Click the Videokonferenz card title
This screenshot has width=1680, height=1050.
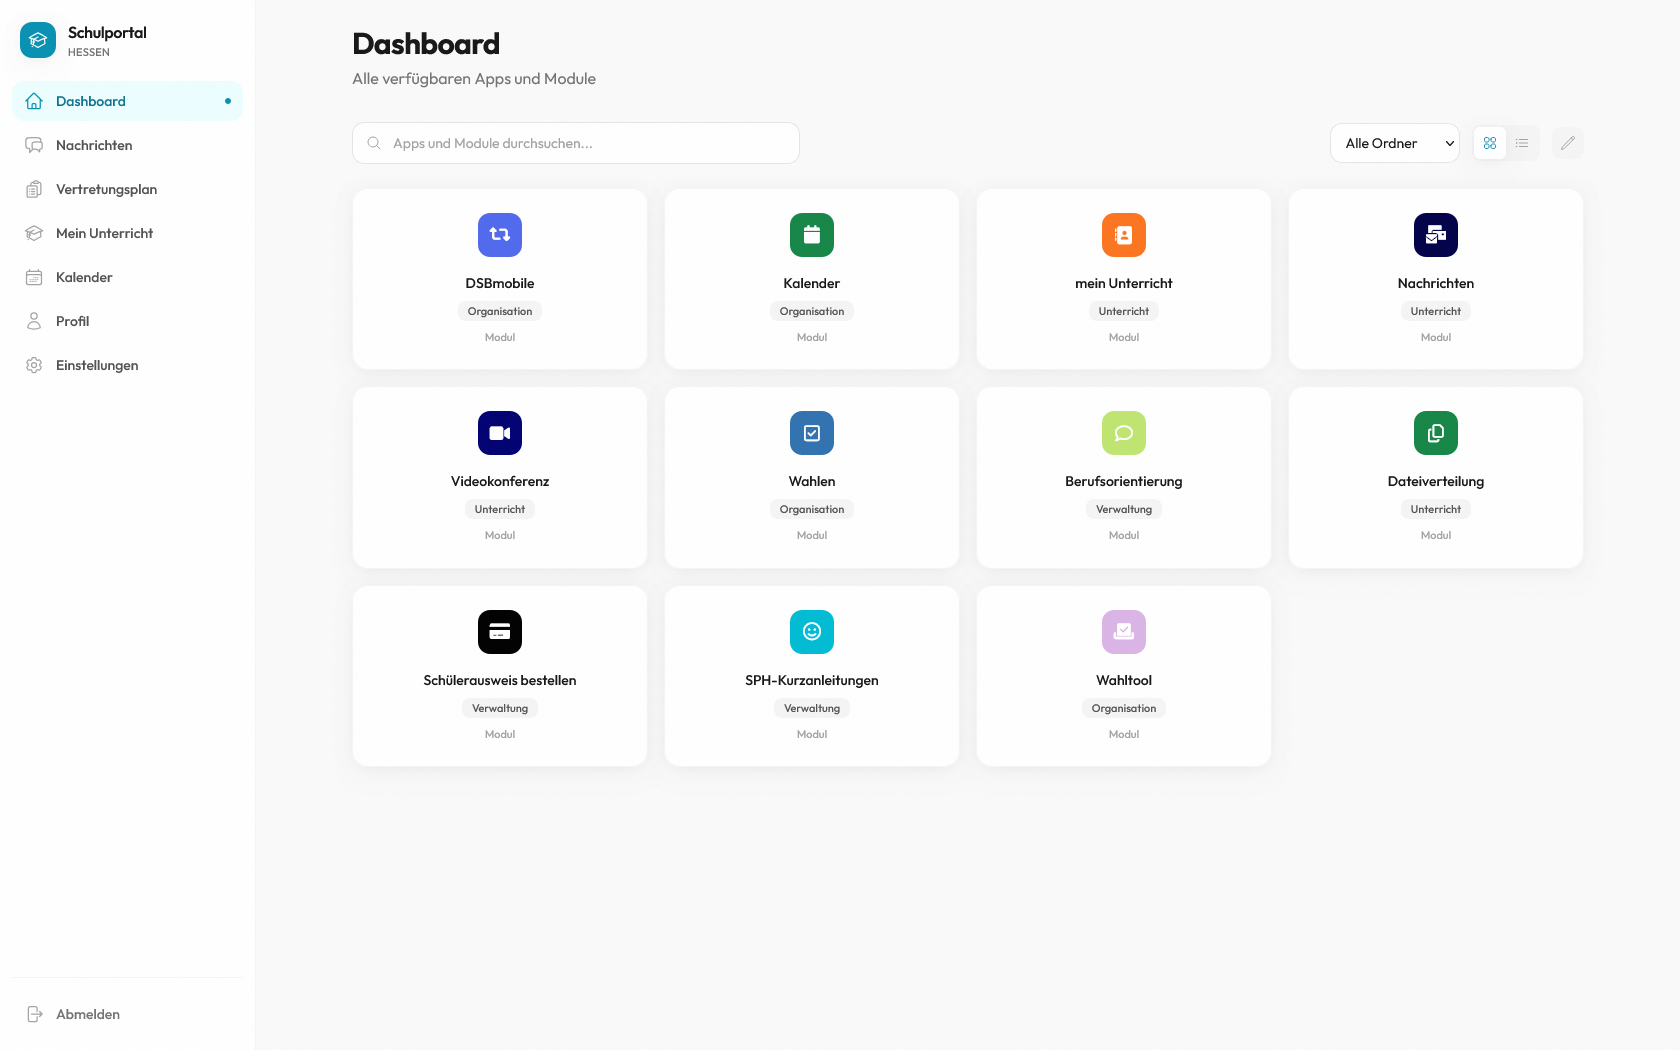(x=500, y=481)
